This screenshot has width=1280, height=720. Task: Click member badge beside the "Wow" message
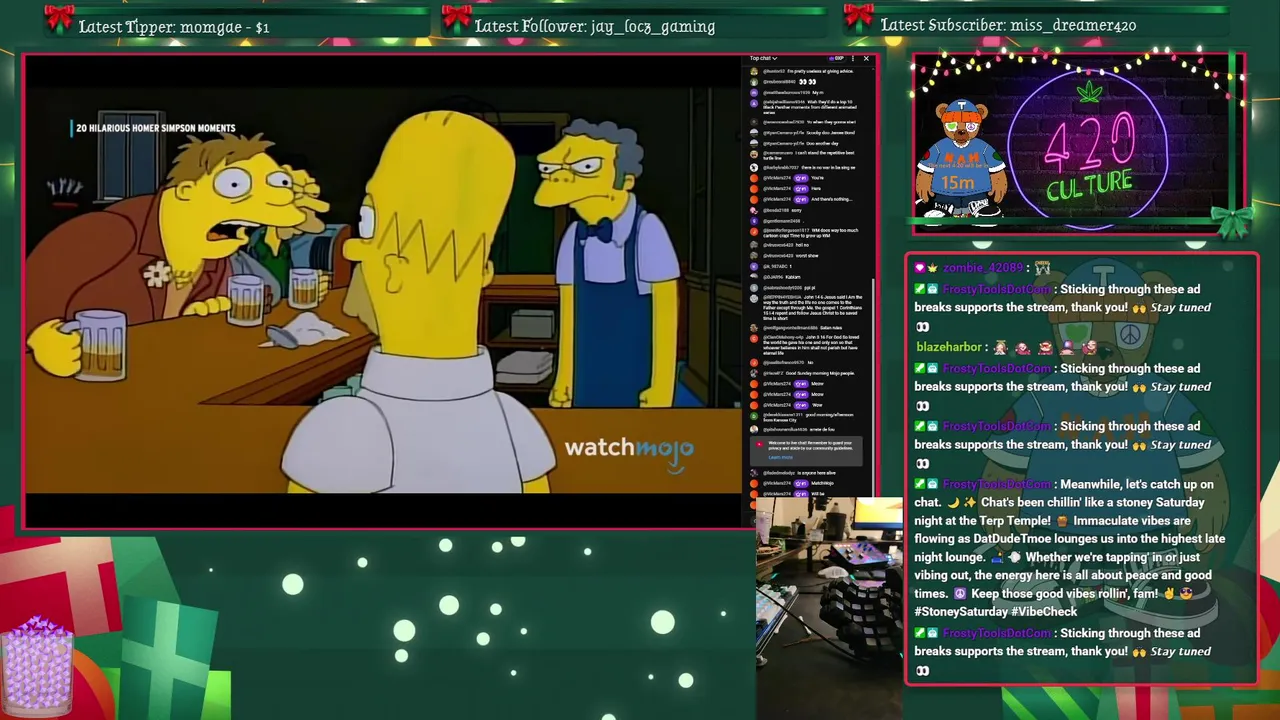tap(801, 405)
